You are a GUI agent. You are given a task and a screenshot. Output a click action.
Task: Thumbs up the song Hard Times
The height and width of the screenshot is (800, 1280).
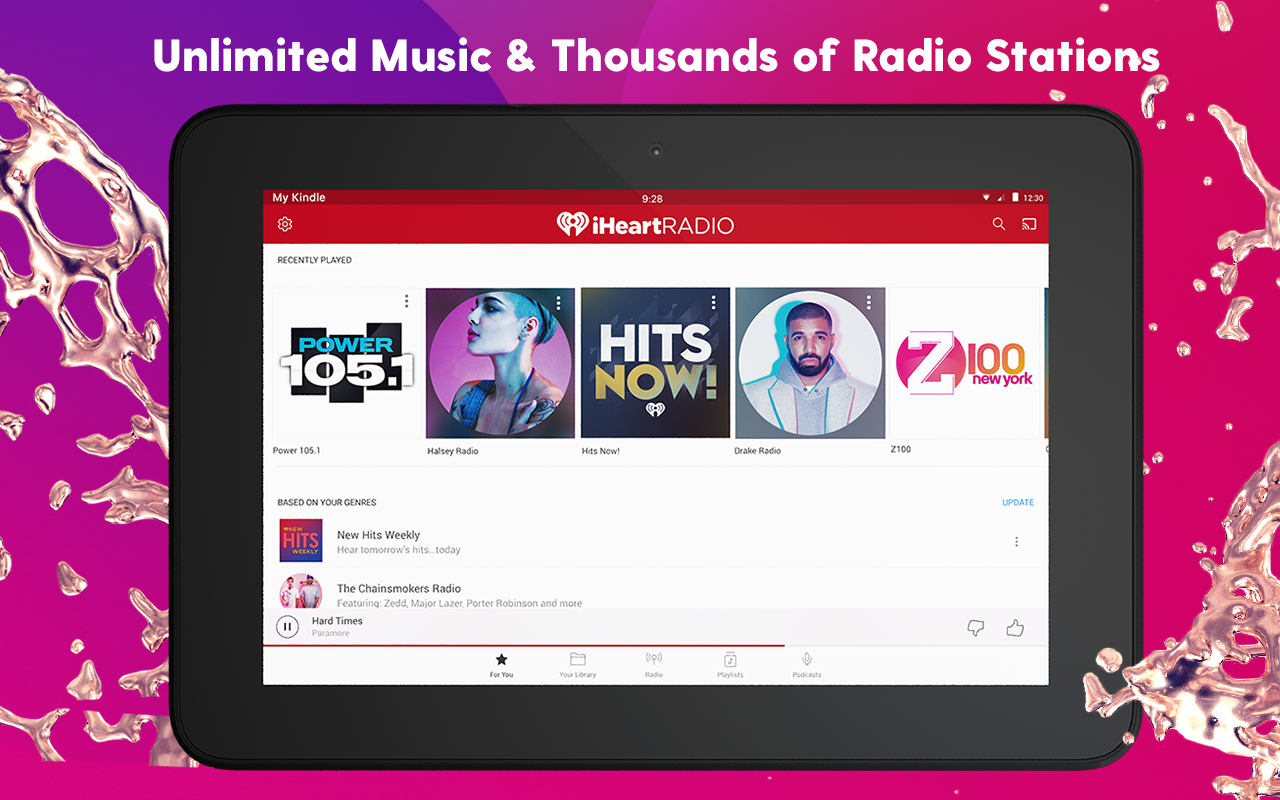(1015, 627)
